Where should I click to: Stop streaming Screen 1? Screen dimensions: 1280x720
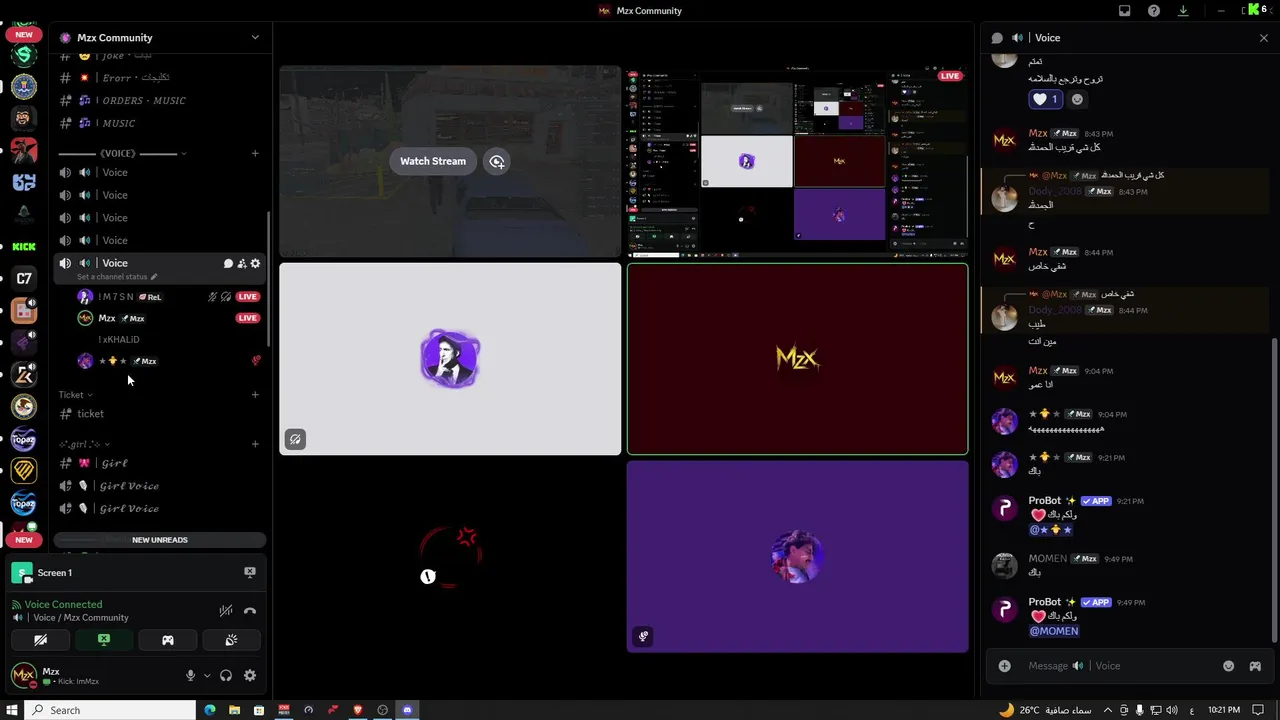click(250, 572)
